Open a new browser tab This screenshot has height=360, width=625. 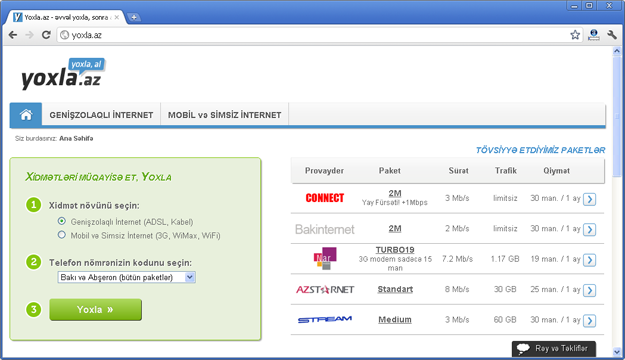click(134, 17)
